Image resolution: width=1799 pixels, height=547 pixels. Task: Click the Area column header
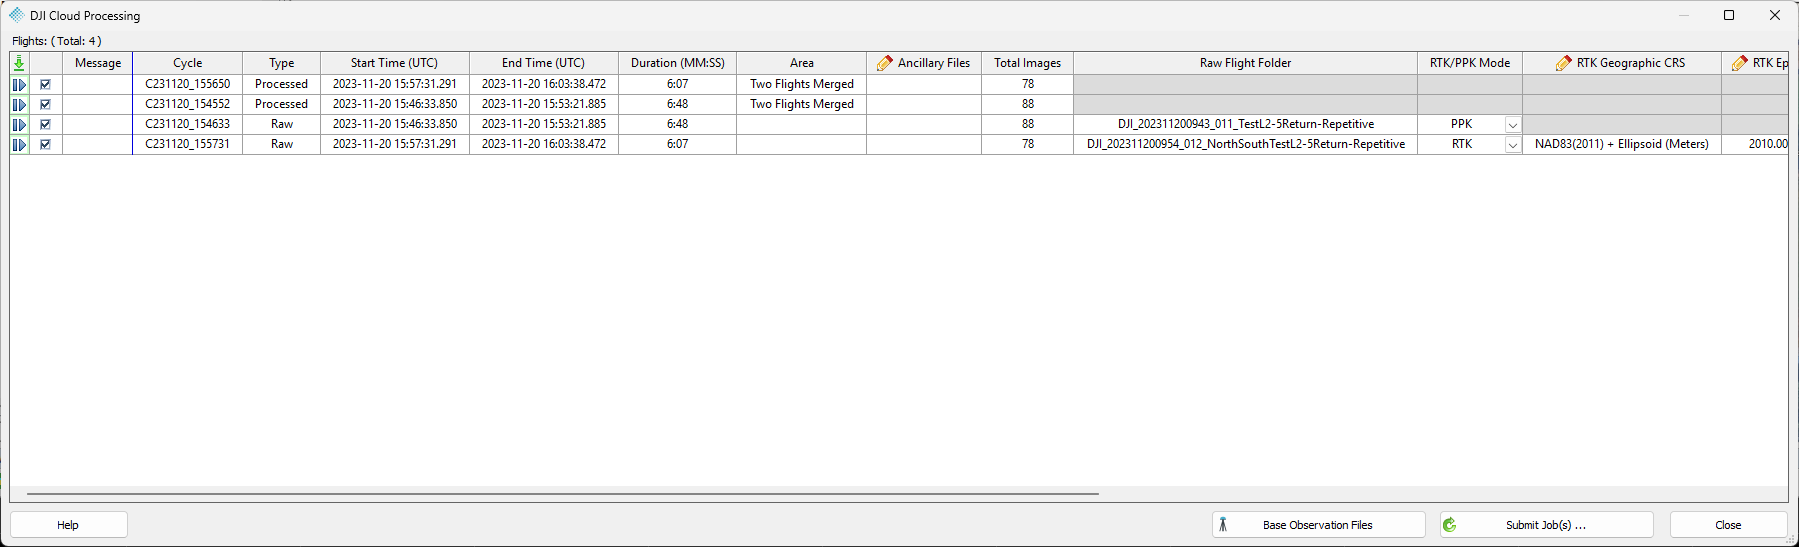pos(802,63)
